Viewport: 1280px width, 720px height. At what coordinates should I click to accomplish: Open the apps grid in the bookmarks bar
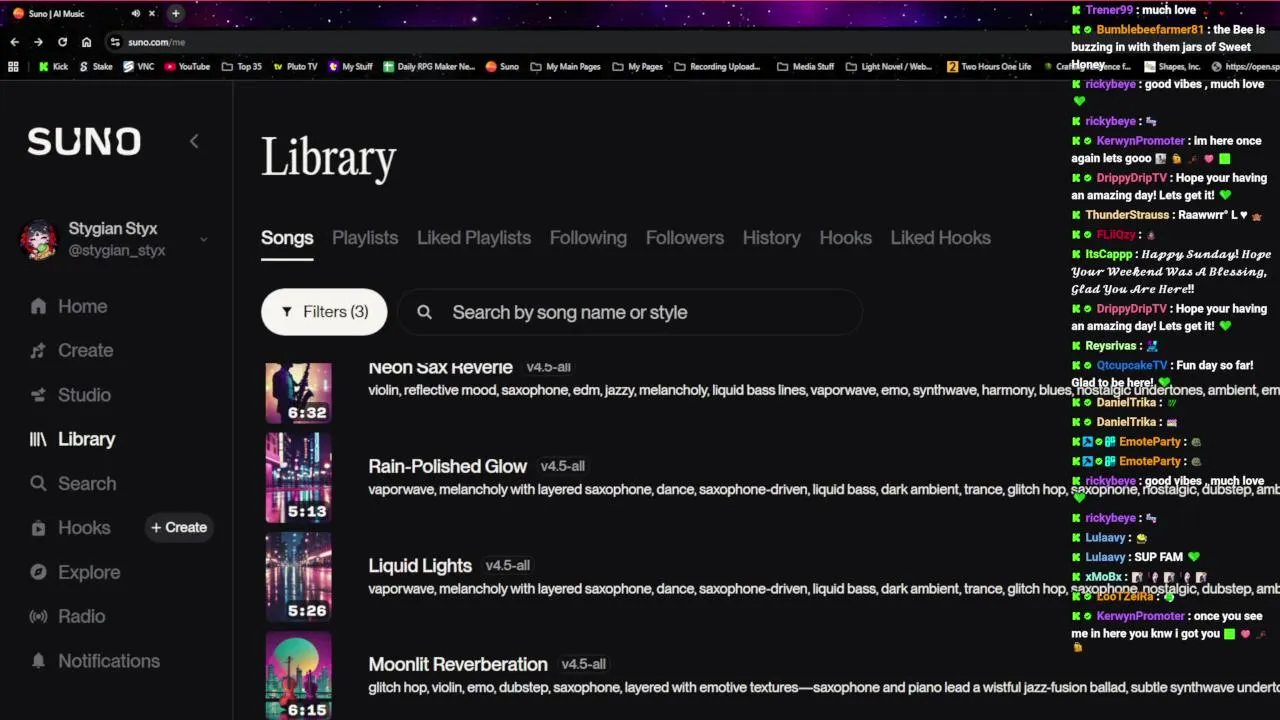coord(13,67)
